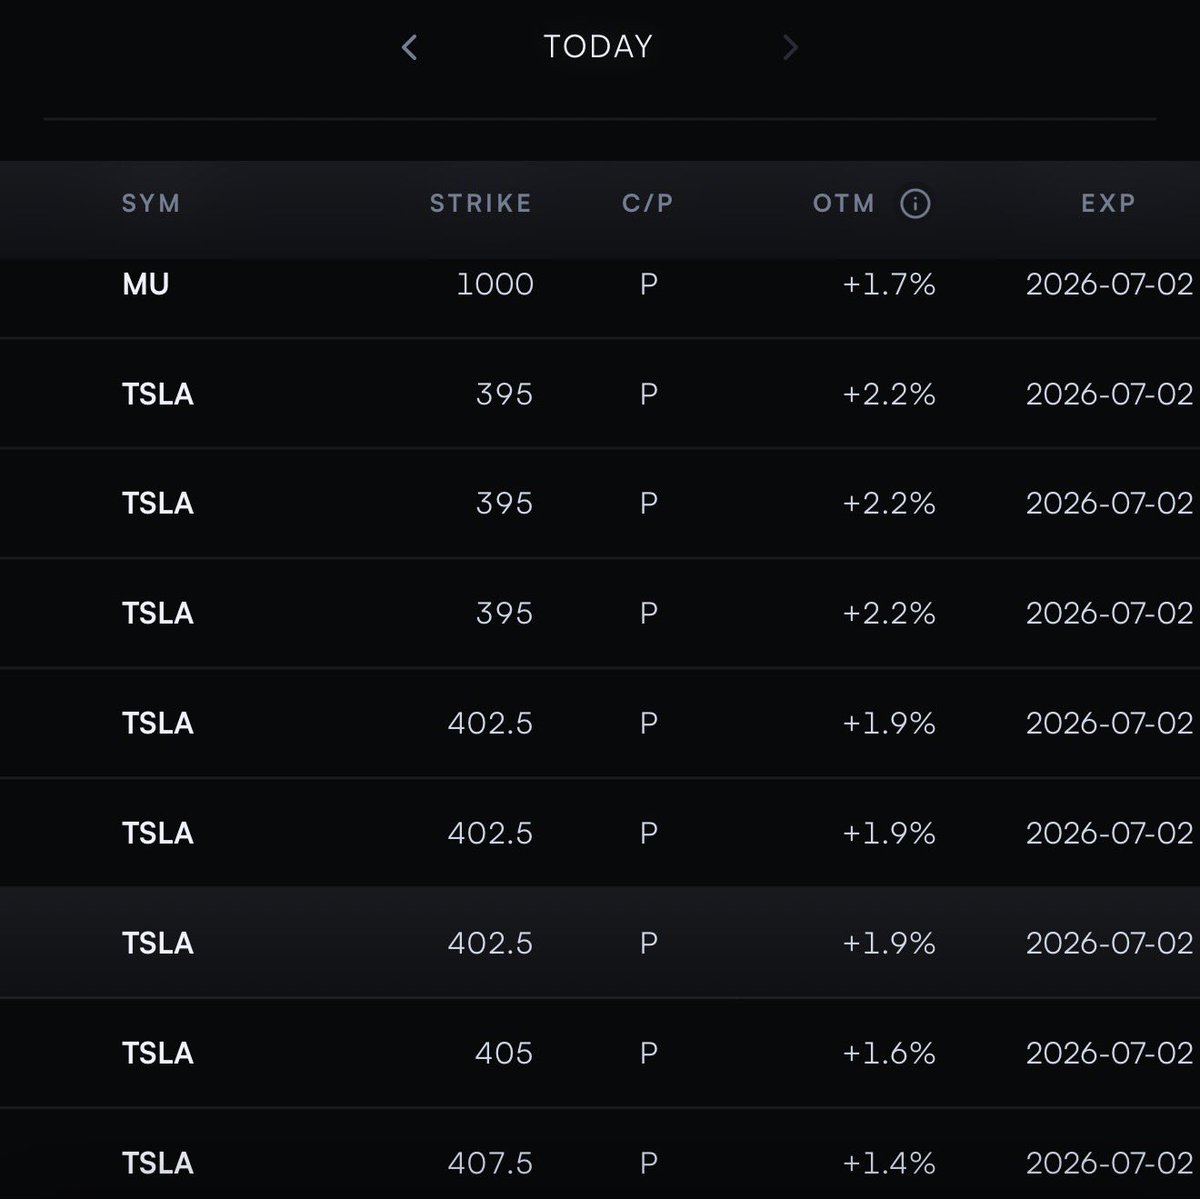Image resolution: width=1200 pixels, height=1199 pixels.
Task: Click TSLA symbol in the 405 strike row
Action: (158, 1053)
